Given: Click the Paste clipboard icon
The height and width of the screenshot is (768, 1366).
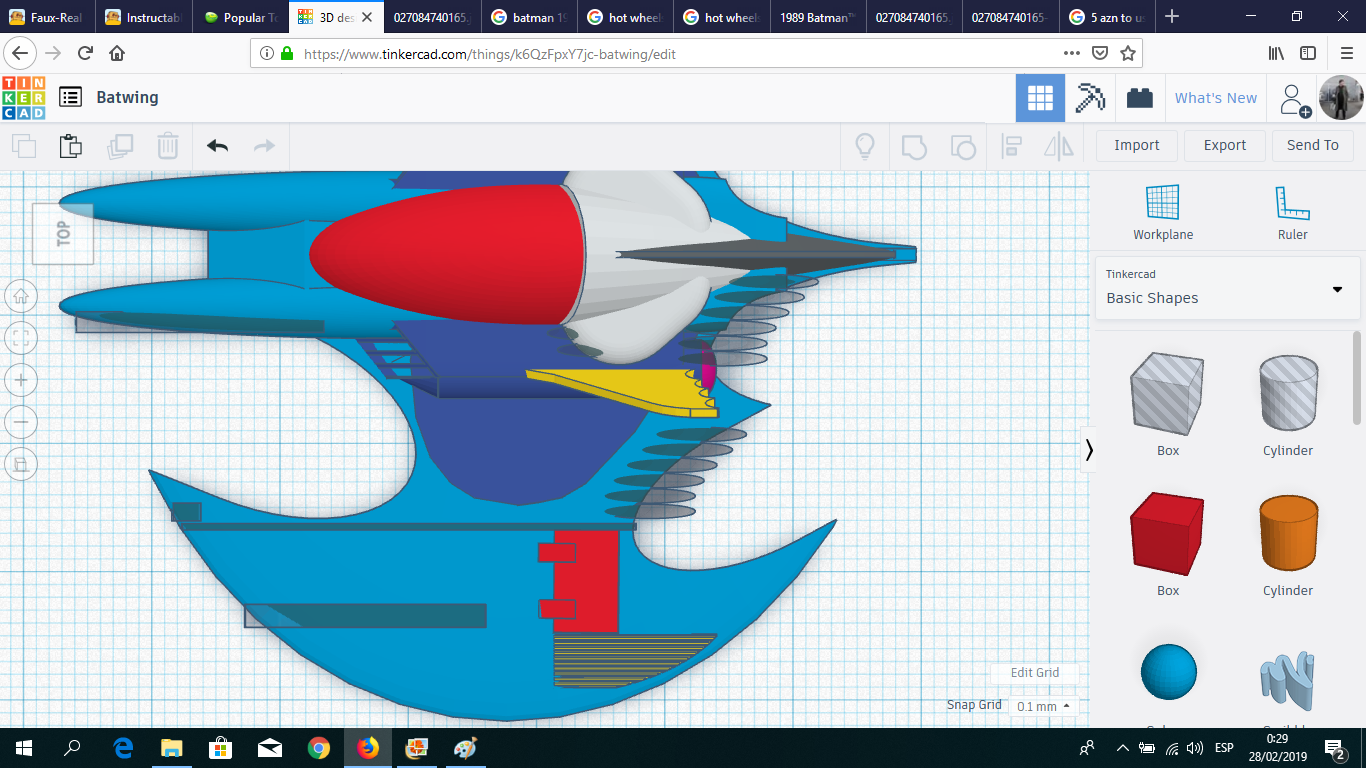Looking at the screenshot, I should 70,146.
